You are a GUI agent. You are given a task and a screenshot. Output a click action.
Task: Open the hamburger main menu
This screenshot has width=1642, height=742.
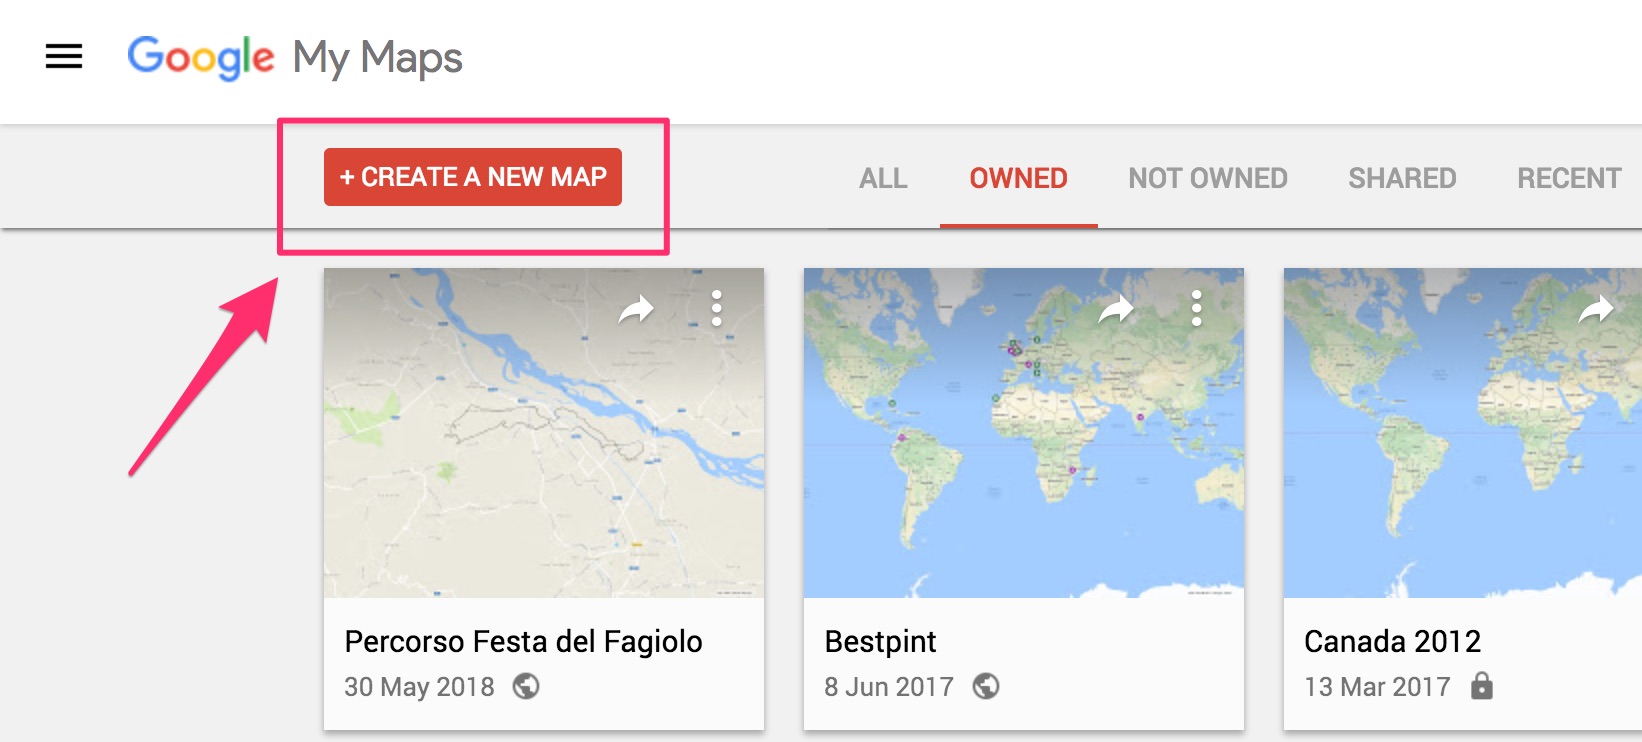coord(64,57)
